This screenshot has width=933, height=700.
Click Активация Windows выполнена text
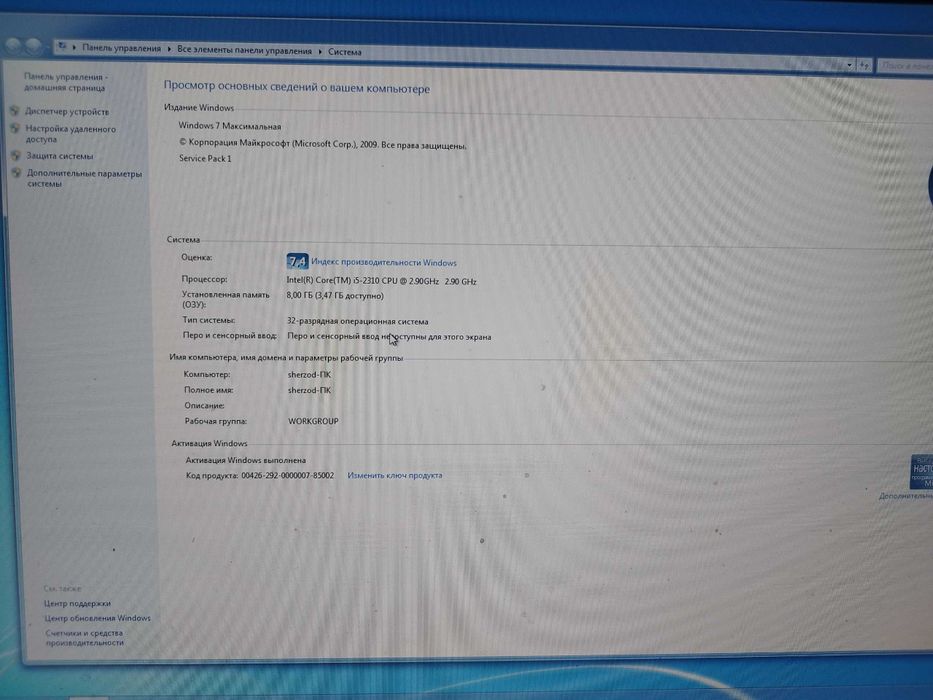(246, 460)
